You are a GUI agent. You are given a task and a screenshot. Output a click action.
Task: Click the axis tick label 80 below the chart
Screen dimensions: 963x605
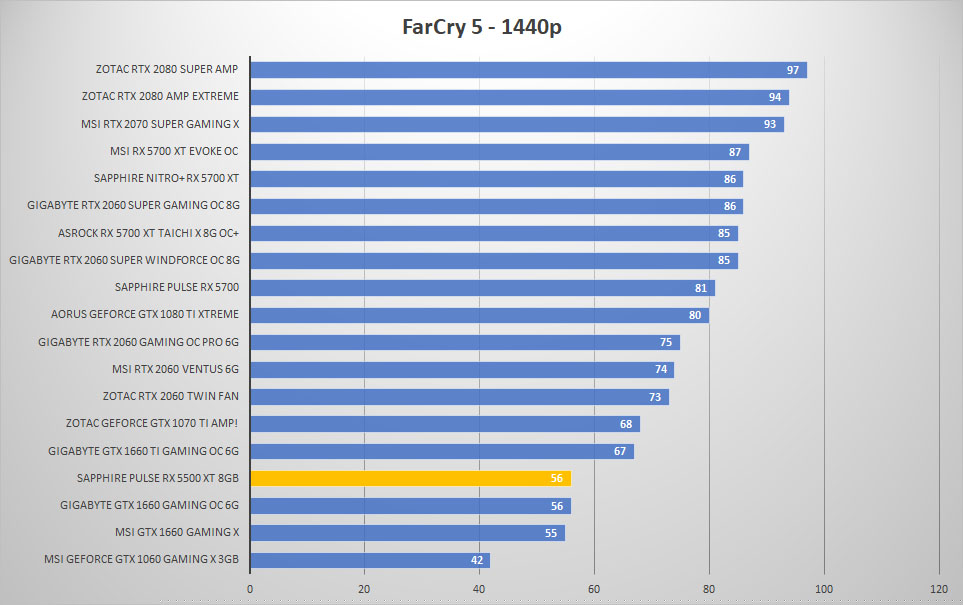click(709, 589)
